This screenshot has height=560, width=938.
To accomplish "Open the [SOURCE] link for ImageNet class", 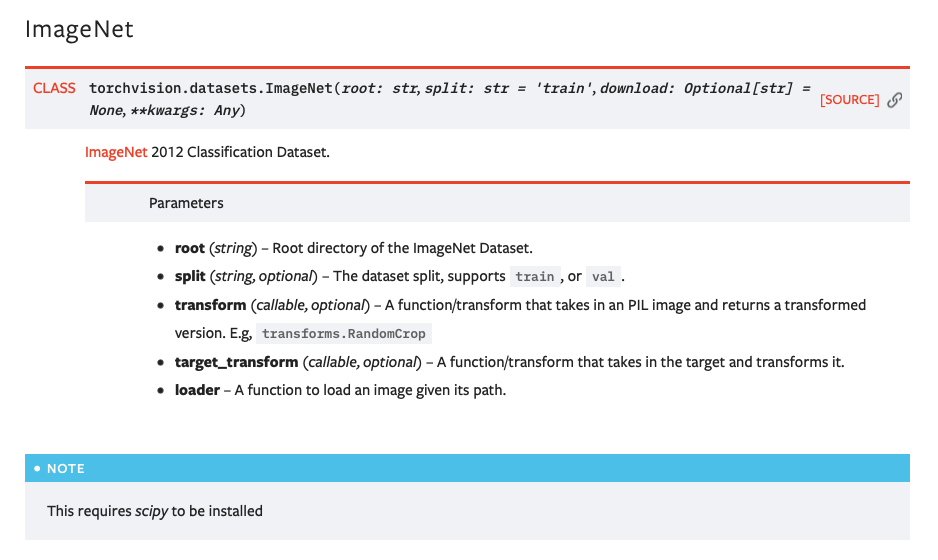I will pos(849,99).
